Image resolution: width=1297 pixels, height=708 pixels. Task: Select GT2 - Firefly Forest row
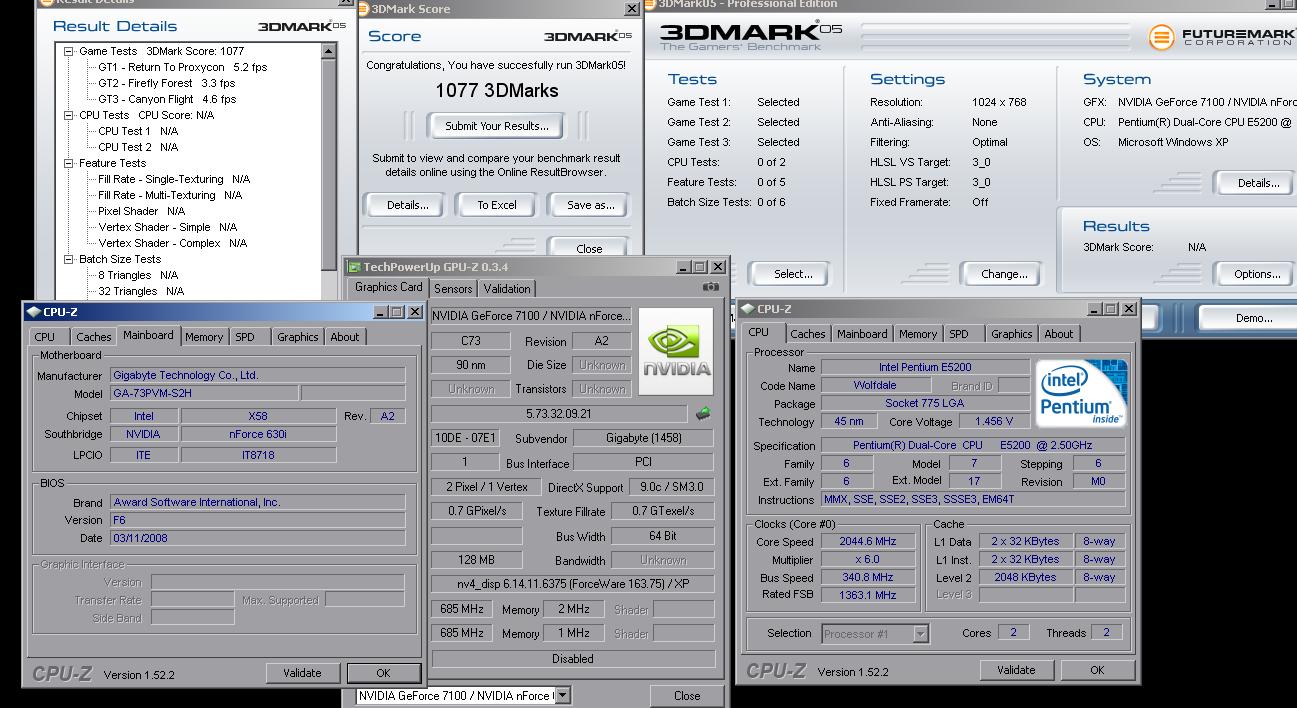(166, 83)
